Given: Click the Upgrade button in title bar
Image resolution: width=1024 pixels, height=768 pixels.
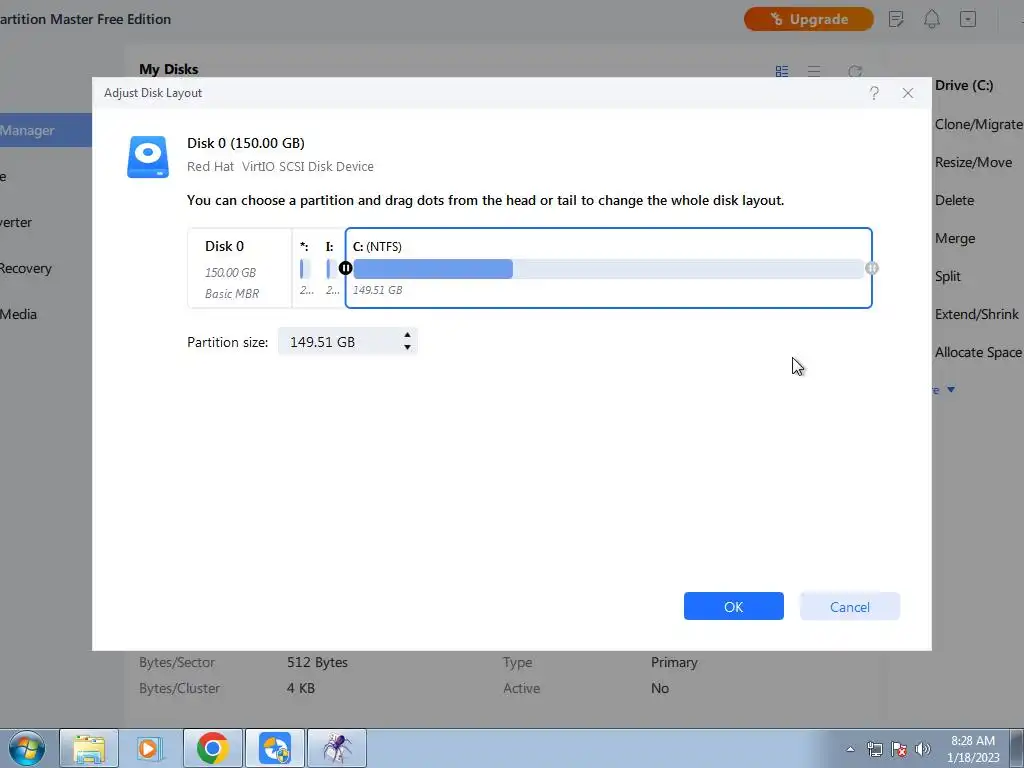Looking at the screenshot, I should (808, 19).
